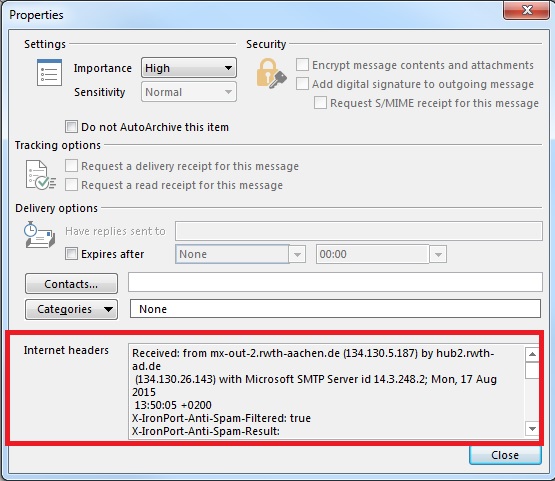The image size is (555, 481).
Task: Click the Contacts... button
Action: pos(71,284)
